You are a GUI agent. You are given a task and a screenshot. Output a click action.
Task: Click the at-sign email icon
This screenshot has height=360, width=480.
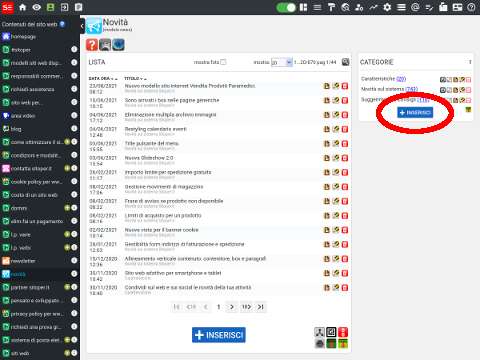pos(415,7)
